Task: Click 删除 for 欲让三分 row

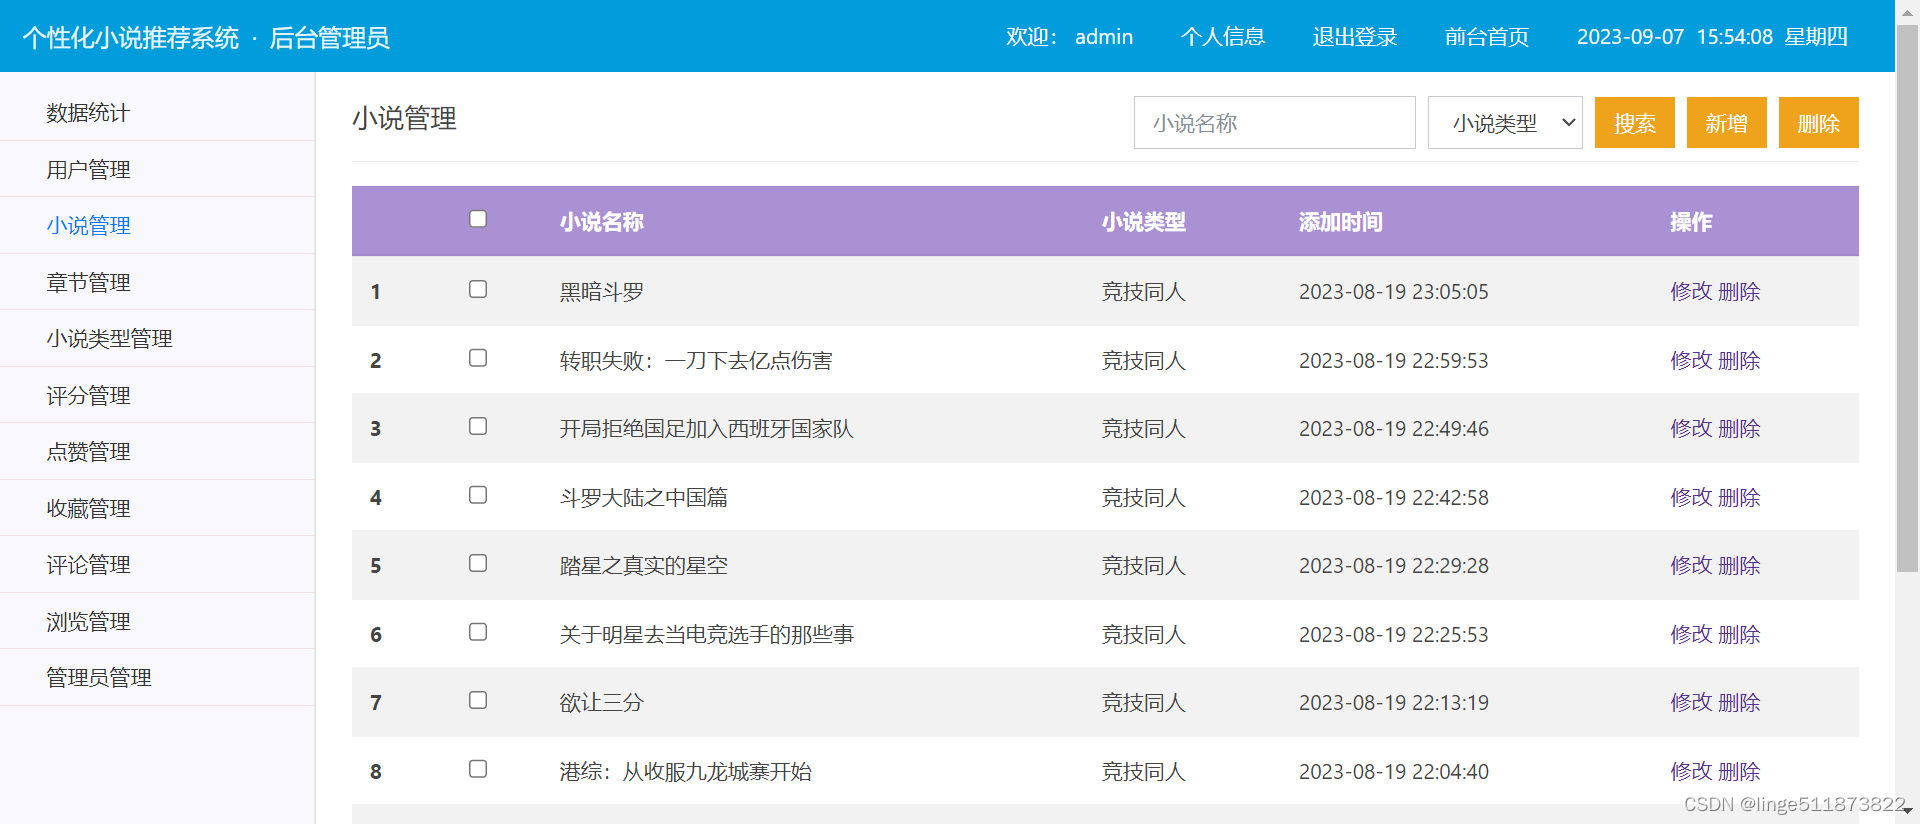Action: pos(1739,702)
